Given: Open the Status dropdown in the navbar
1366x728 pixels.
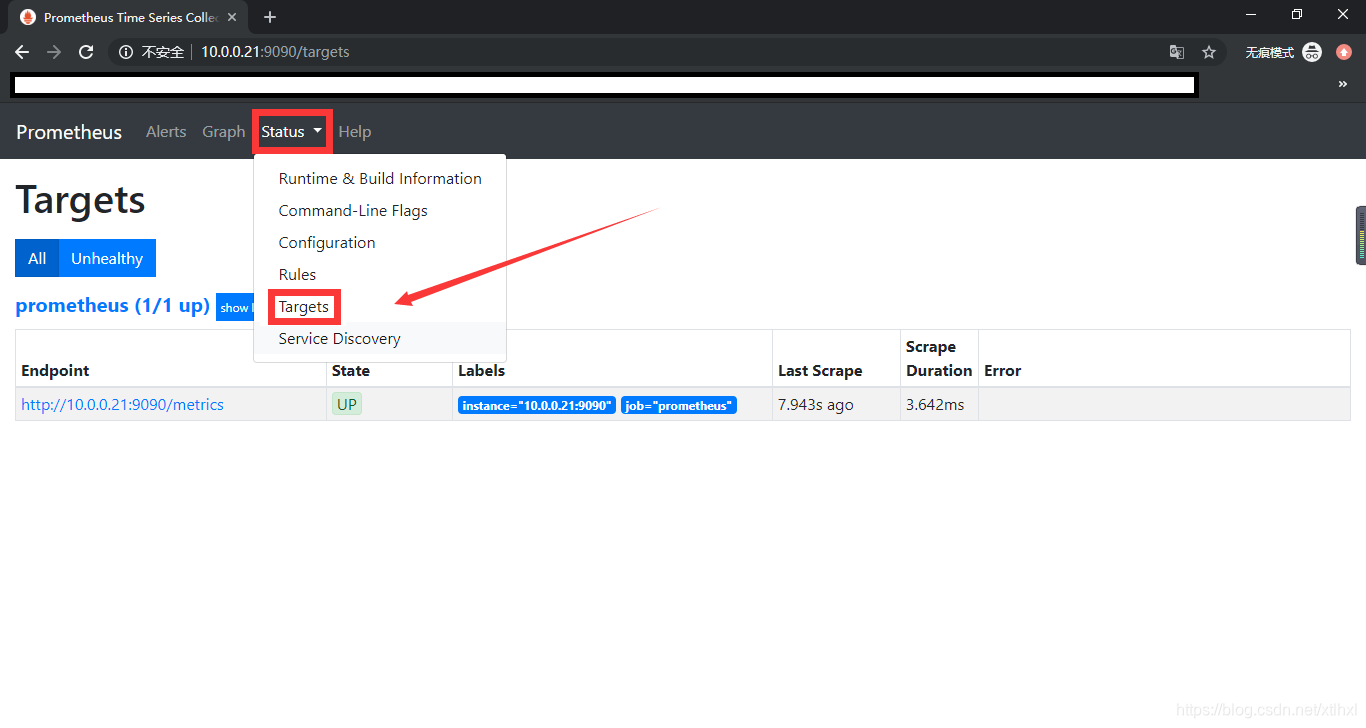Looking at the screenshot, I should [x=292, y=132].
